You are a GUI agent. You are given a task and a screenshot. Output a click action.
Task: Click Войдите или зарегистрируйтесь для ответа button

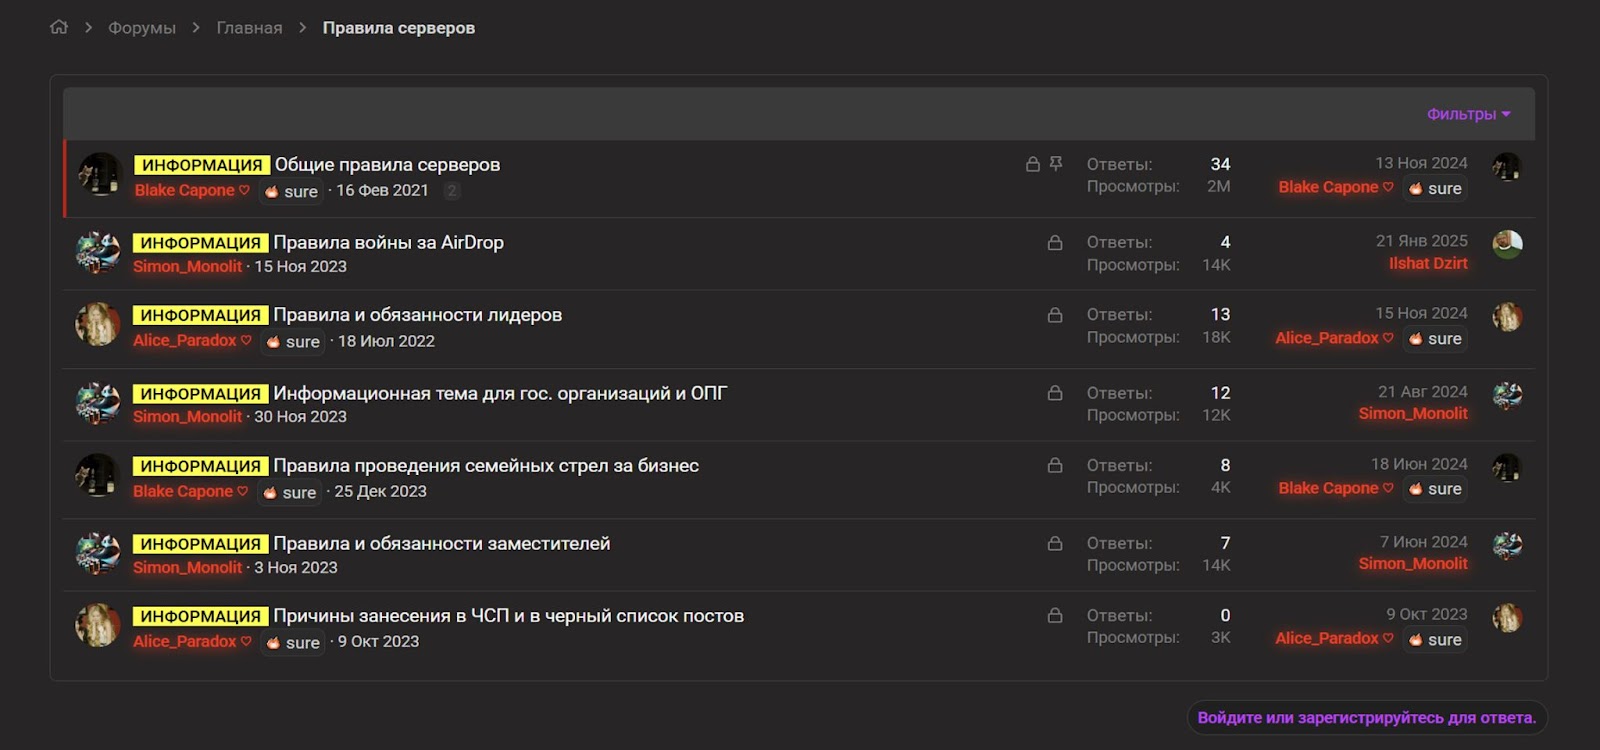1367,718
